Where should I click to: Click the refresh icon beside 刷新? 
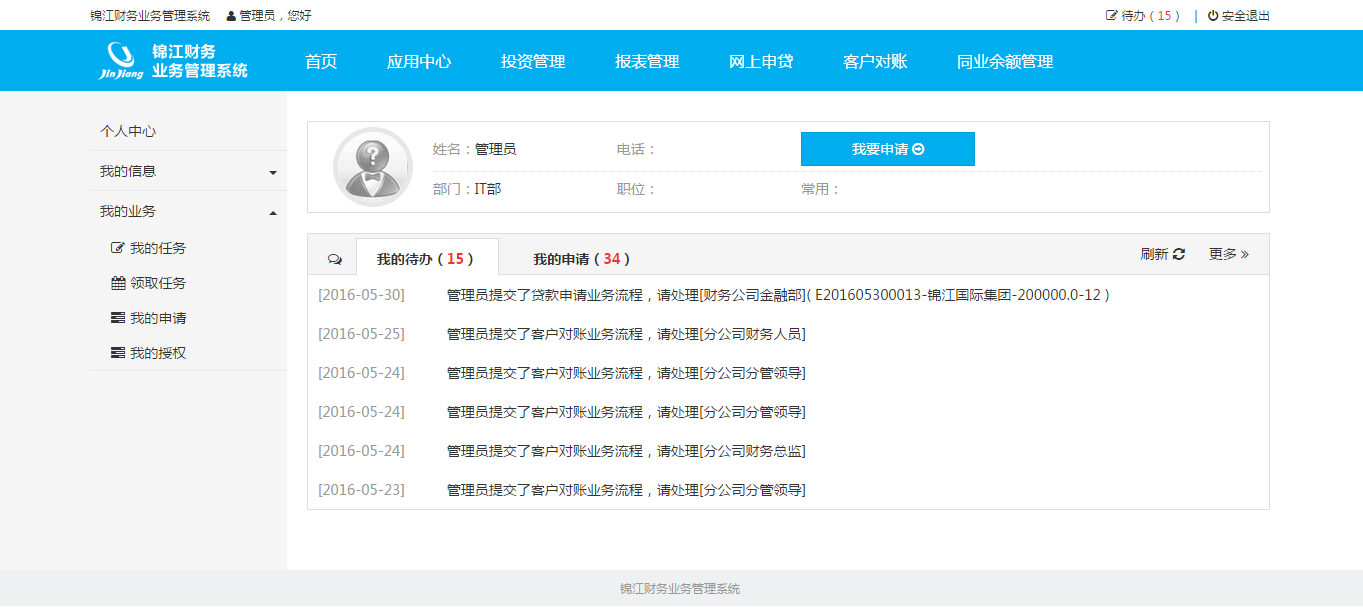[1179, 254]
